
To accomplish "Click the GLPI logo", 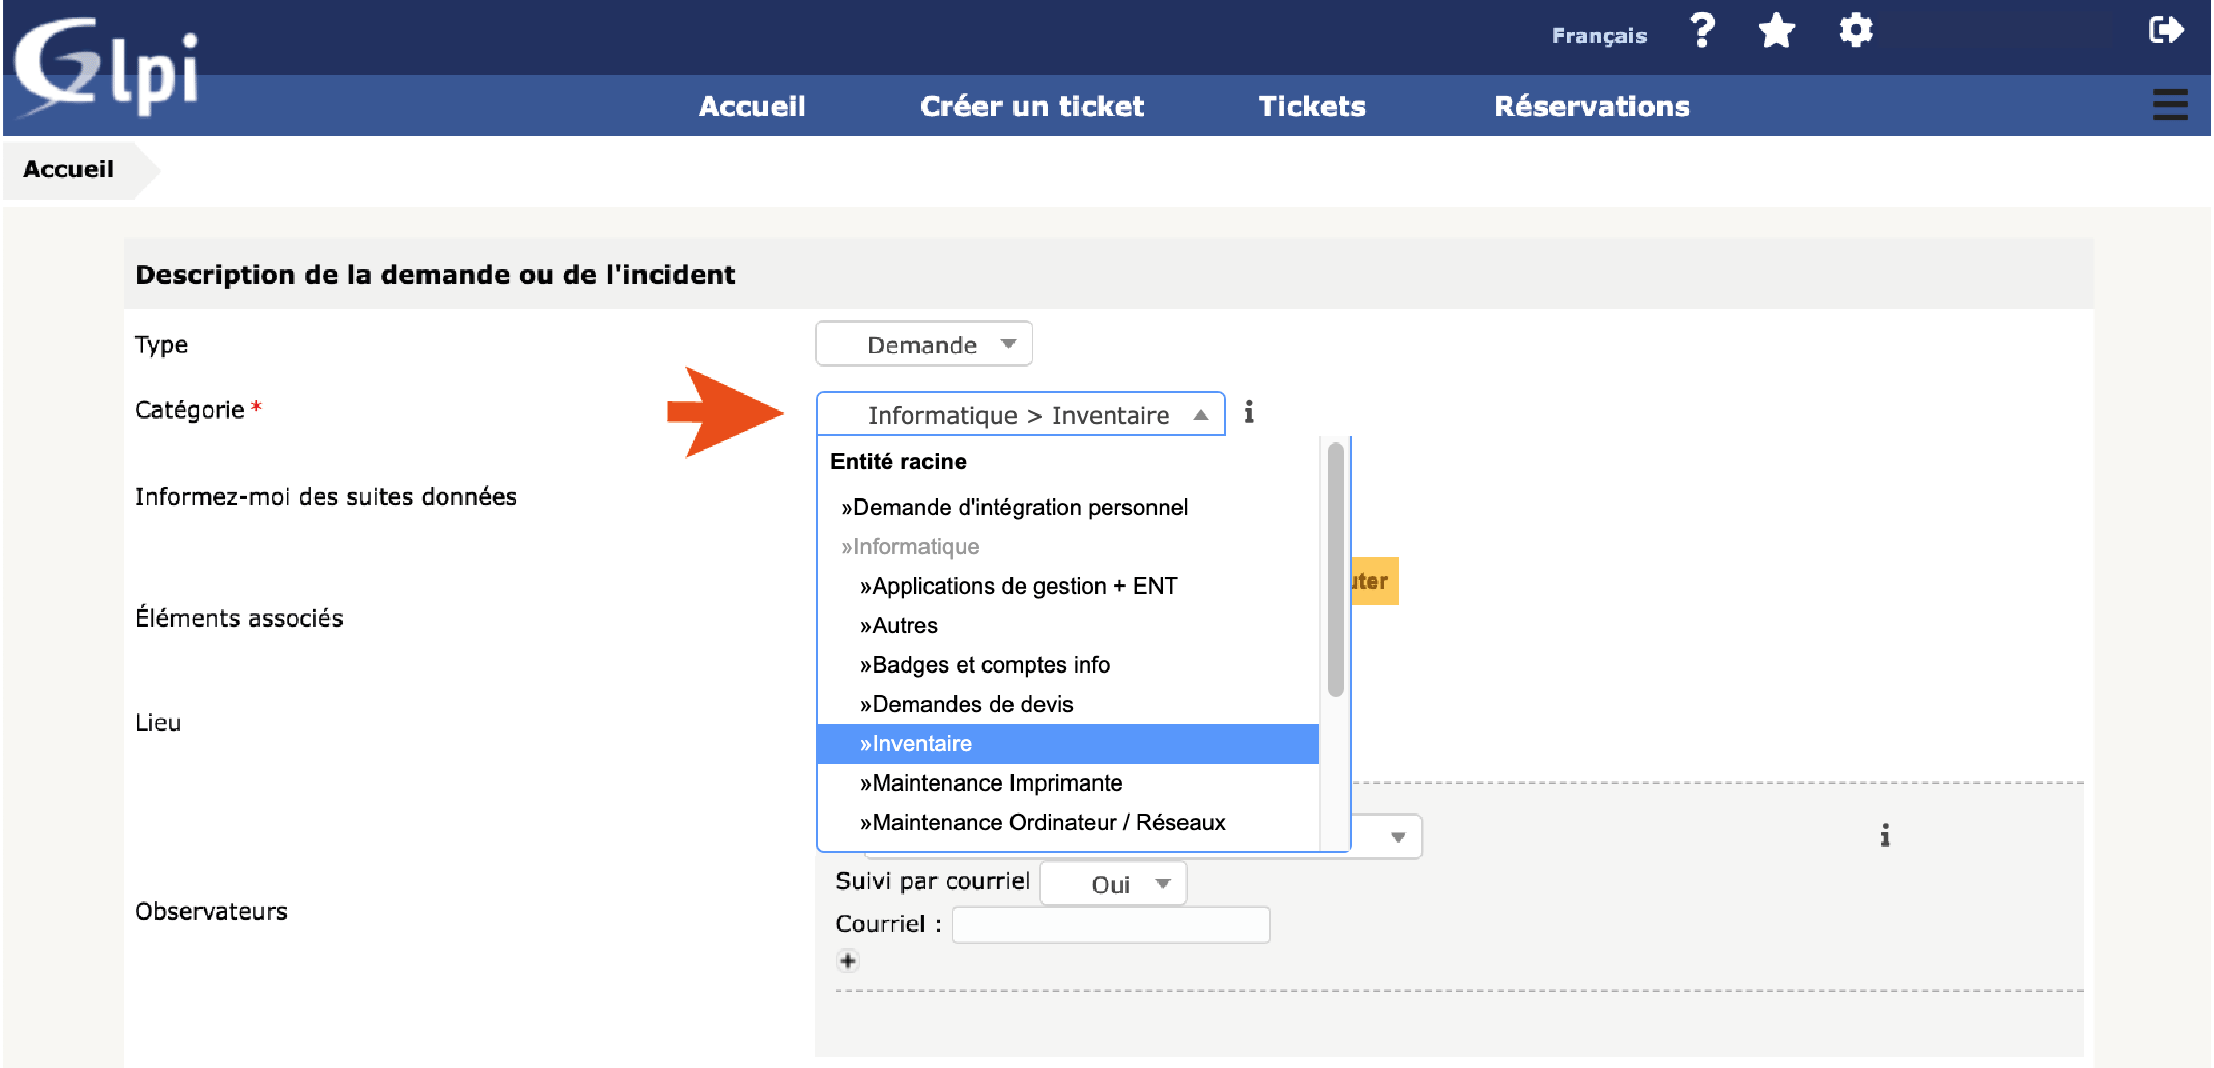I will (x=107, y=68).
